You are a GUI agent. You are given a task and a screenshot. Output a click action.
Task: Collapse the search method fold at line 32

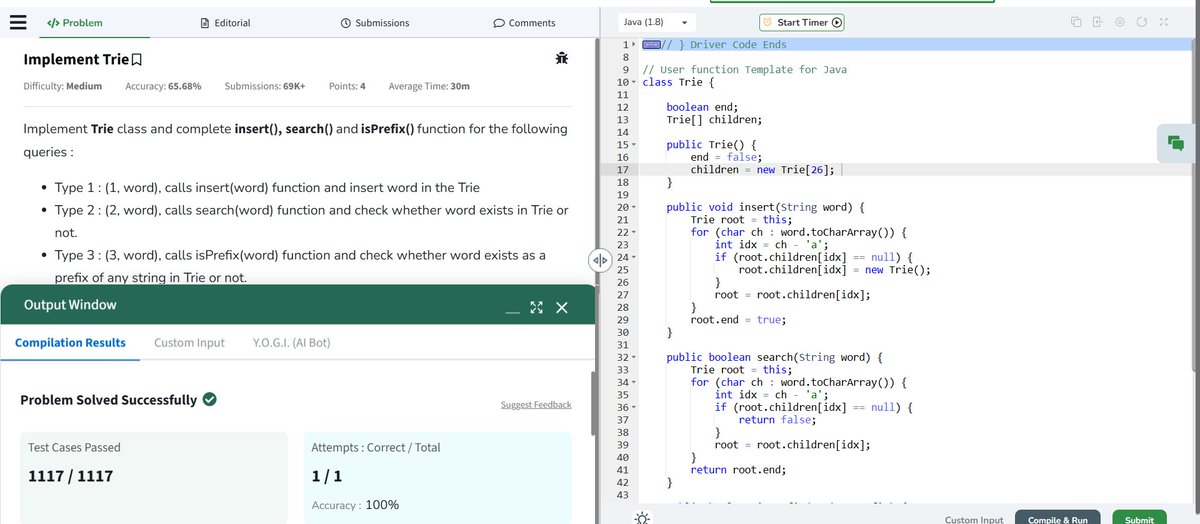point(634,357)
